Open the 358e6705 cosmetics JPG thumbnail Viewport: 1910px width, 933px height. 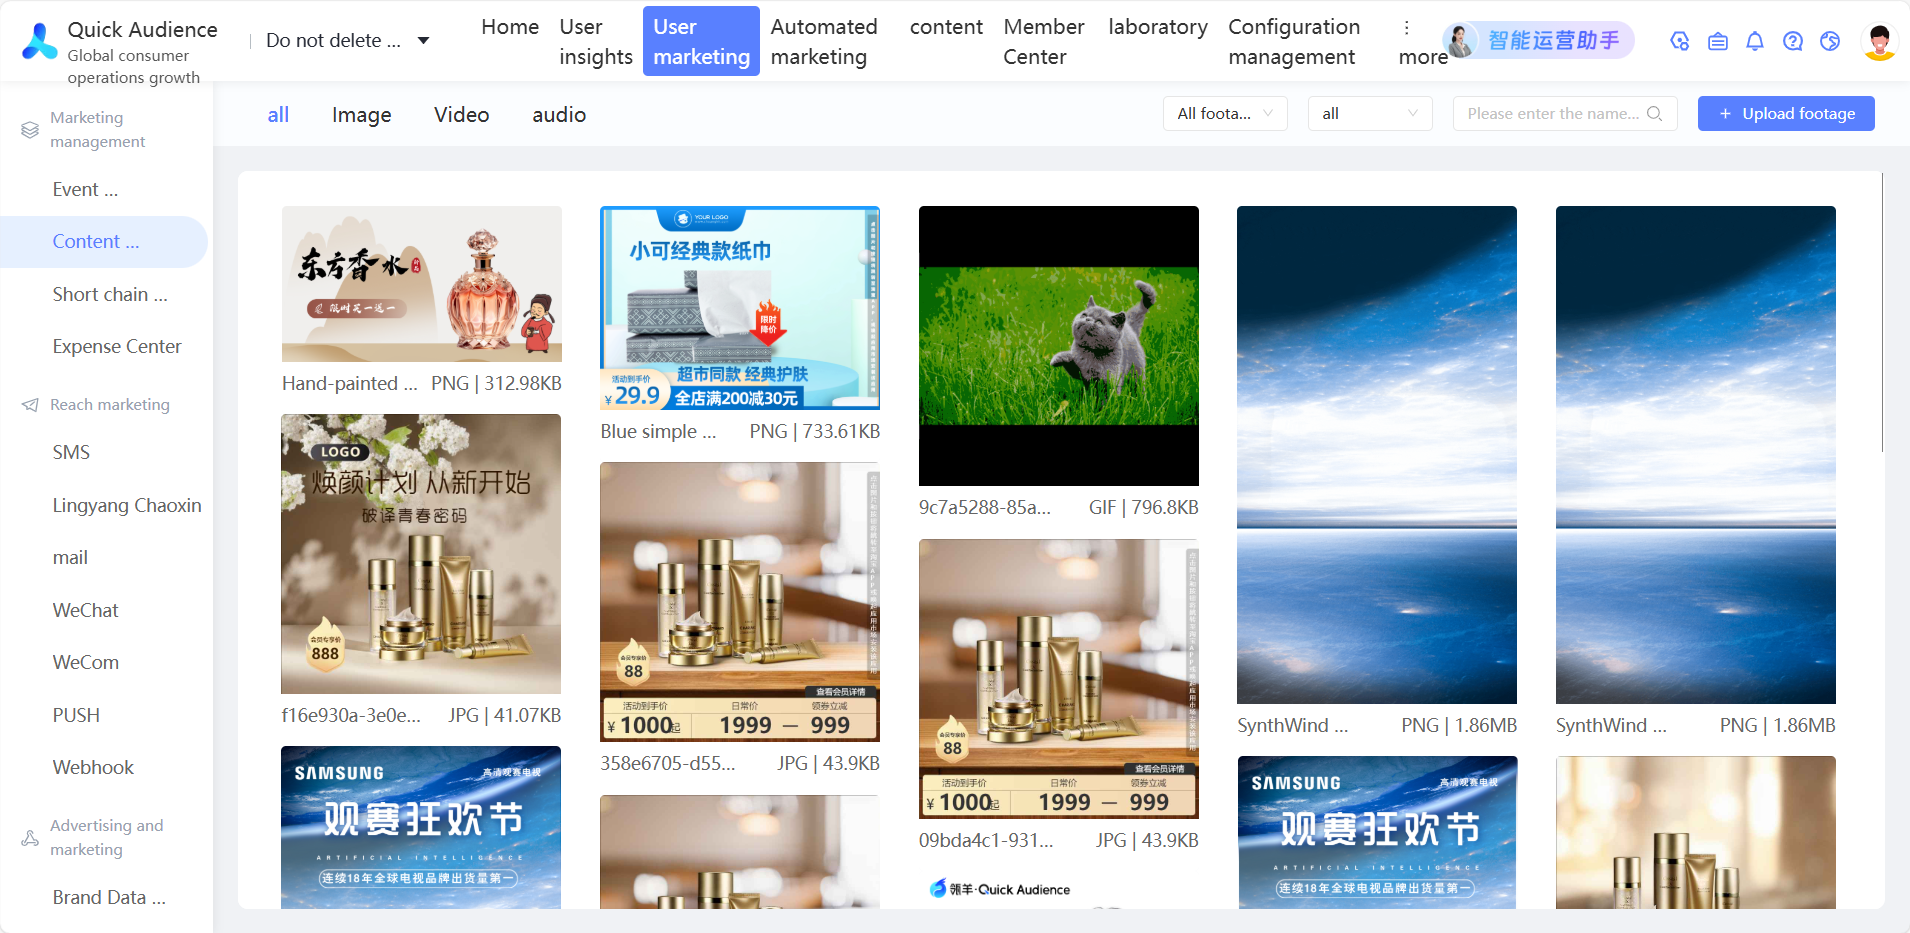[x=740, y=602]
